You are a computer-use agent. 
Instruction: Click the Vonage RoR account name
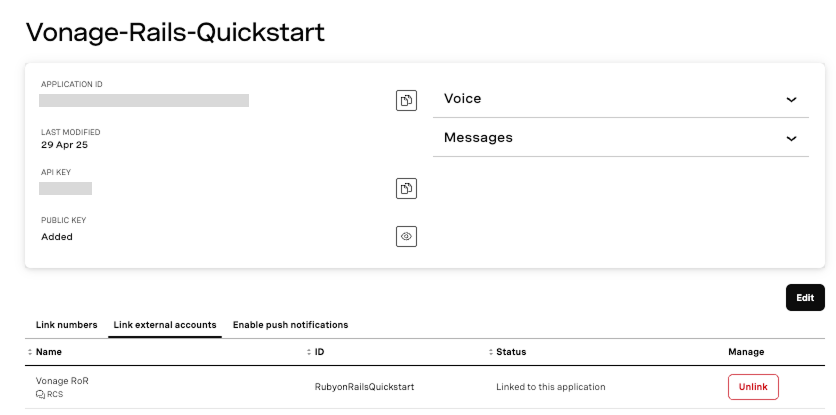click(62, 381)
